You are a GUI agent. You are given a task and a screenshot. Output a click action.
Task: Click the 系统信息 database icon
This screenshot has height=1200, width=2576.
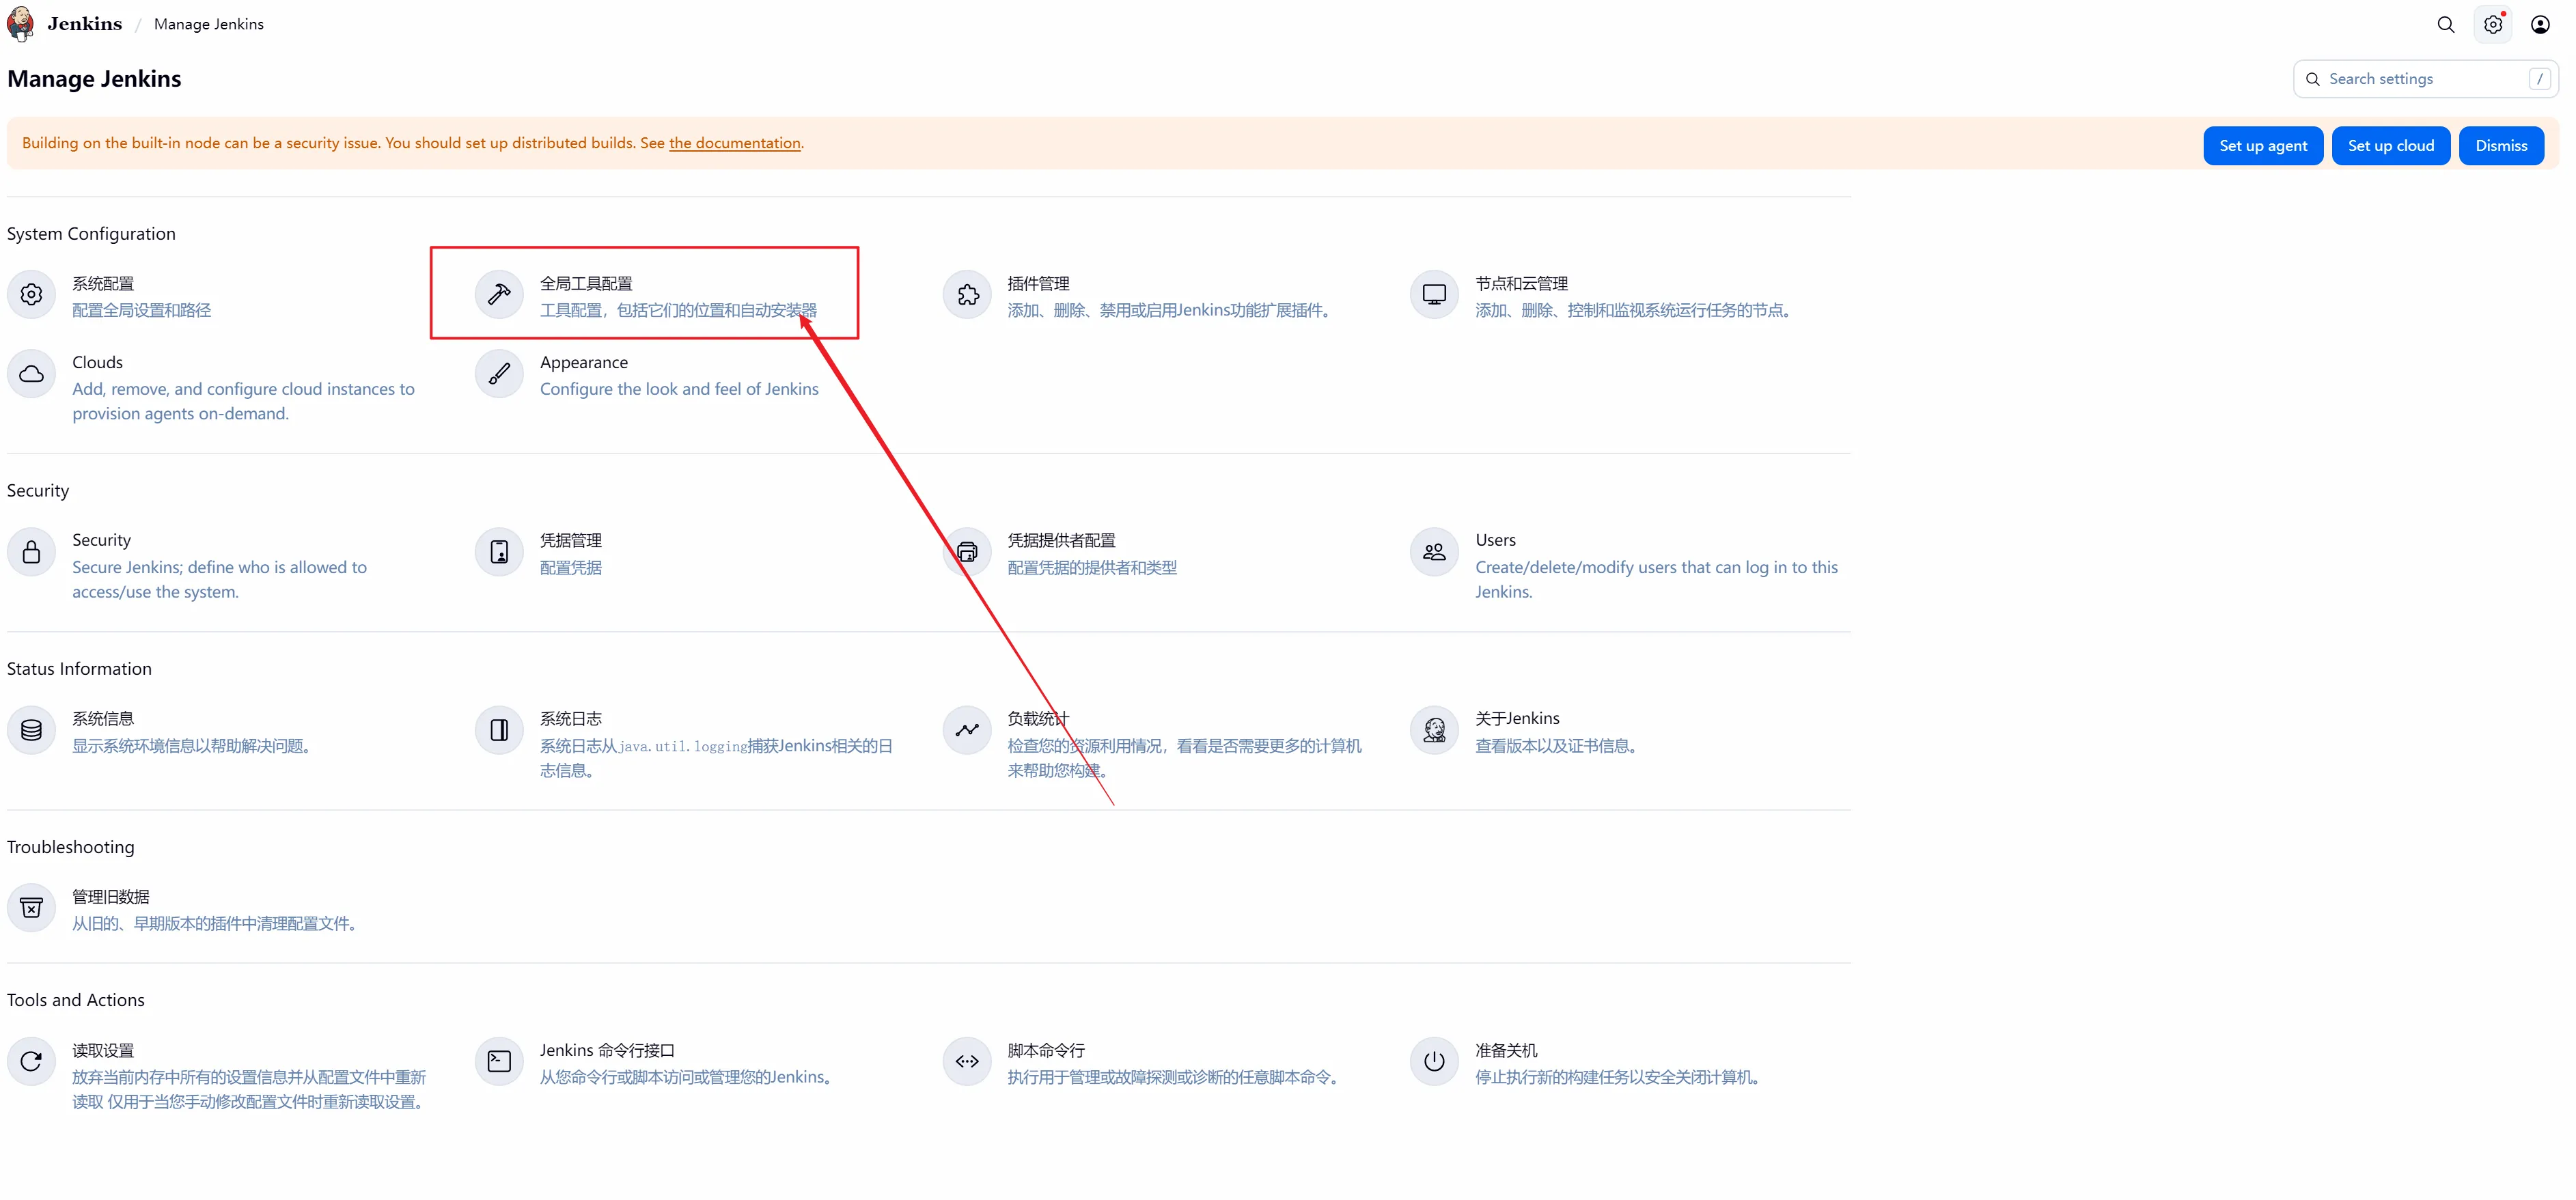click(x=31, y=730)
